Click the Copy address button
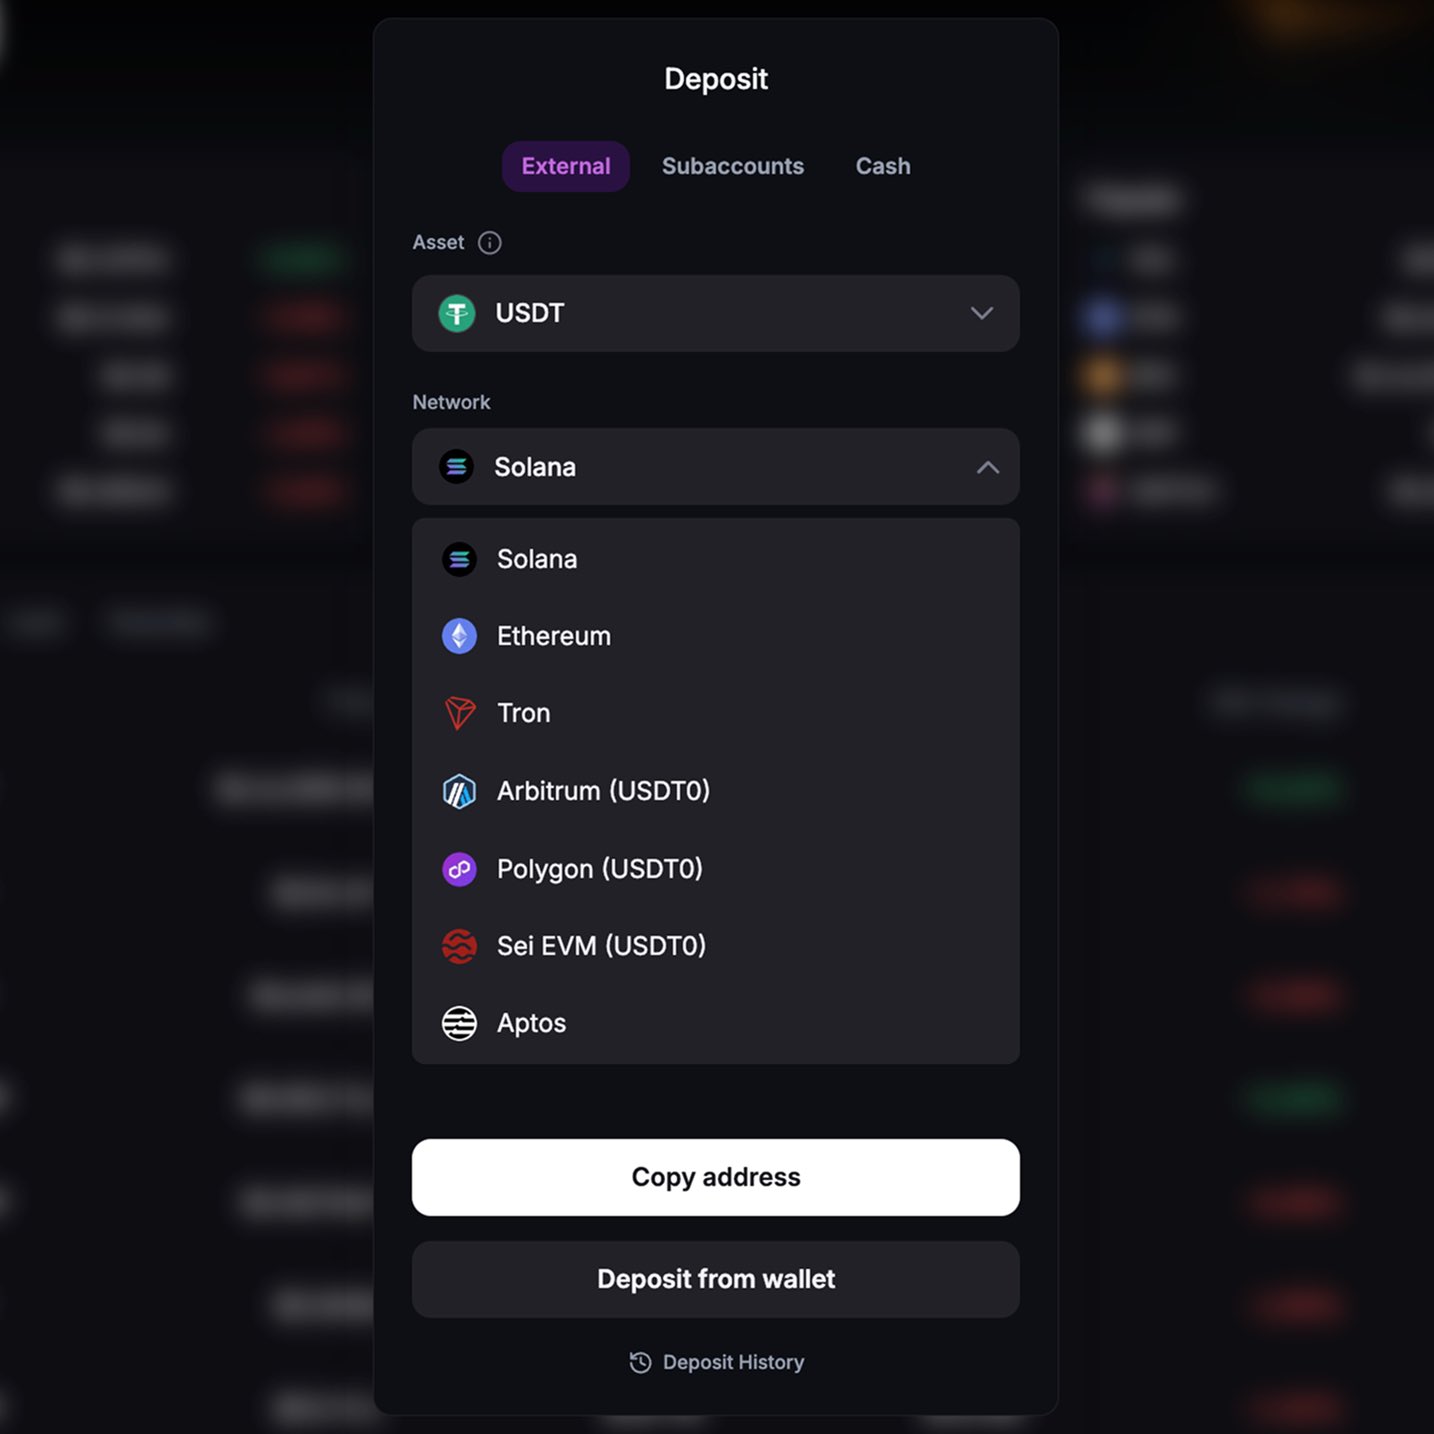 click(715, 1177)
